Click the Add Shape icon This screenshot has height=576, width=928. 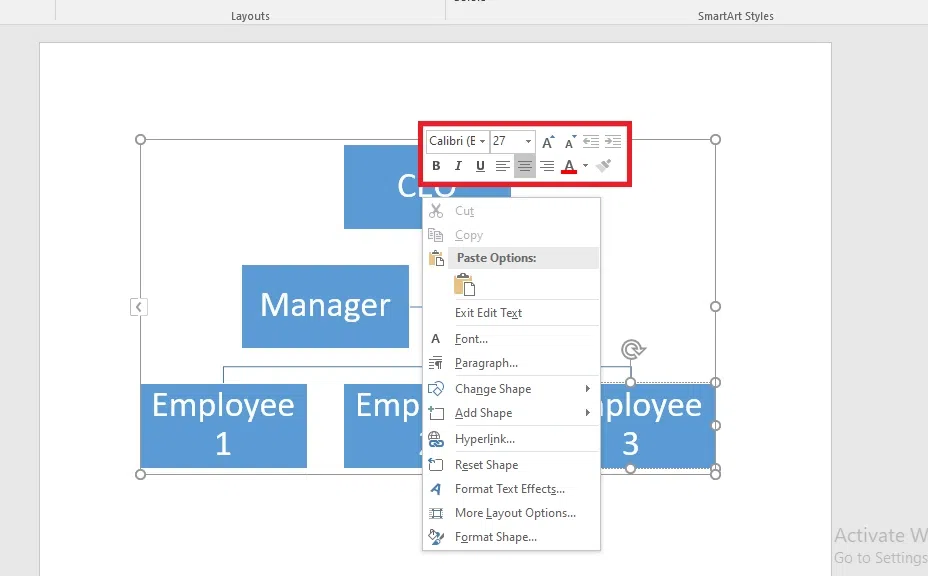(436, 413)
